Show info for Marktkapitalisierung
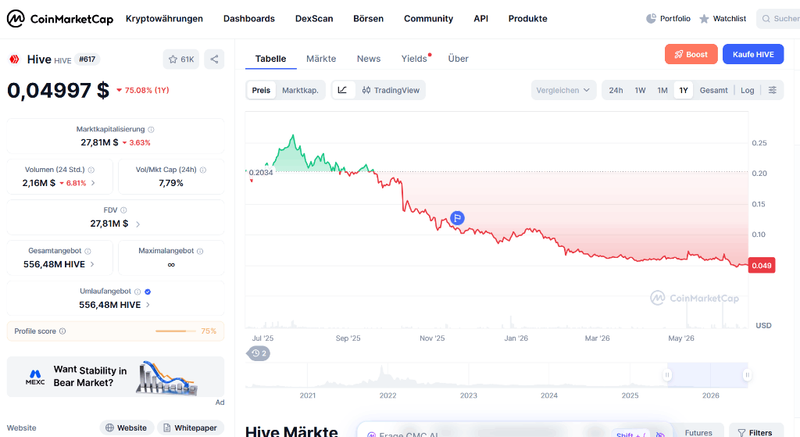 151,130
